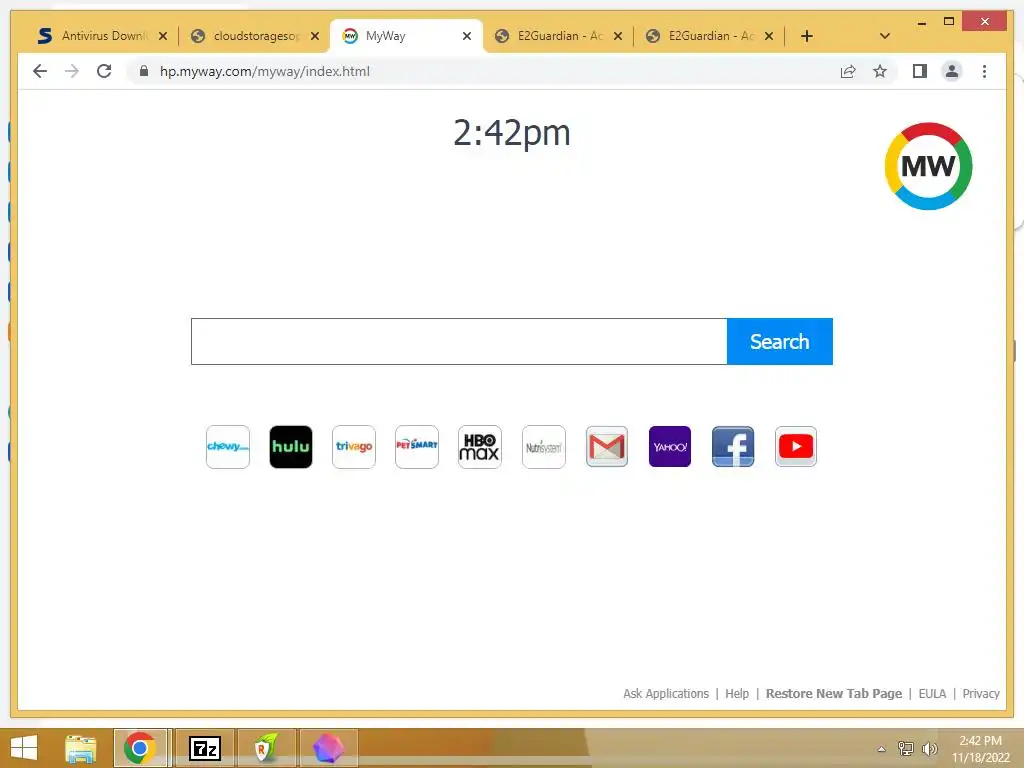Open the purple gem taskbar app
The width and height of the screenshot is (1024, 768).
(x=328, y=748)
